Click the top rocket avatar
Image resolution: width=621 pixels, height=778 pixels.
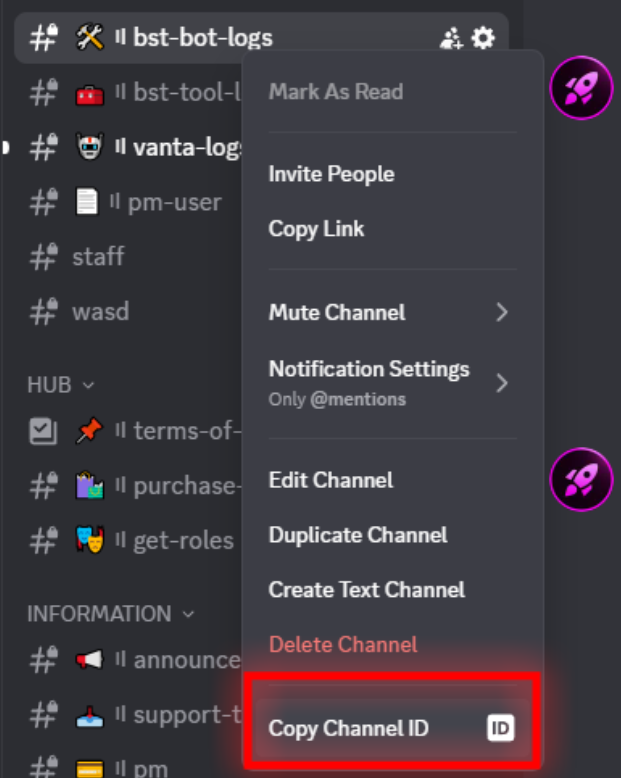(581, 89)
